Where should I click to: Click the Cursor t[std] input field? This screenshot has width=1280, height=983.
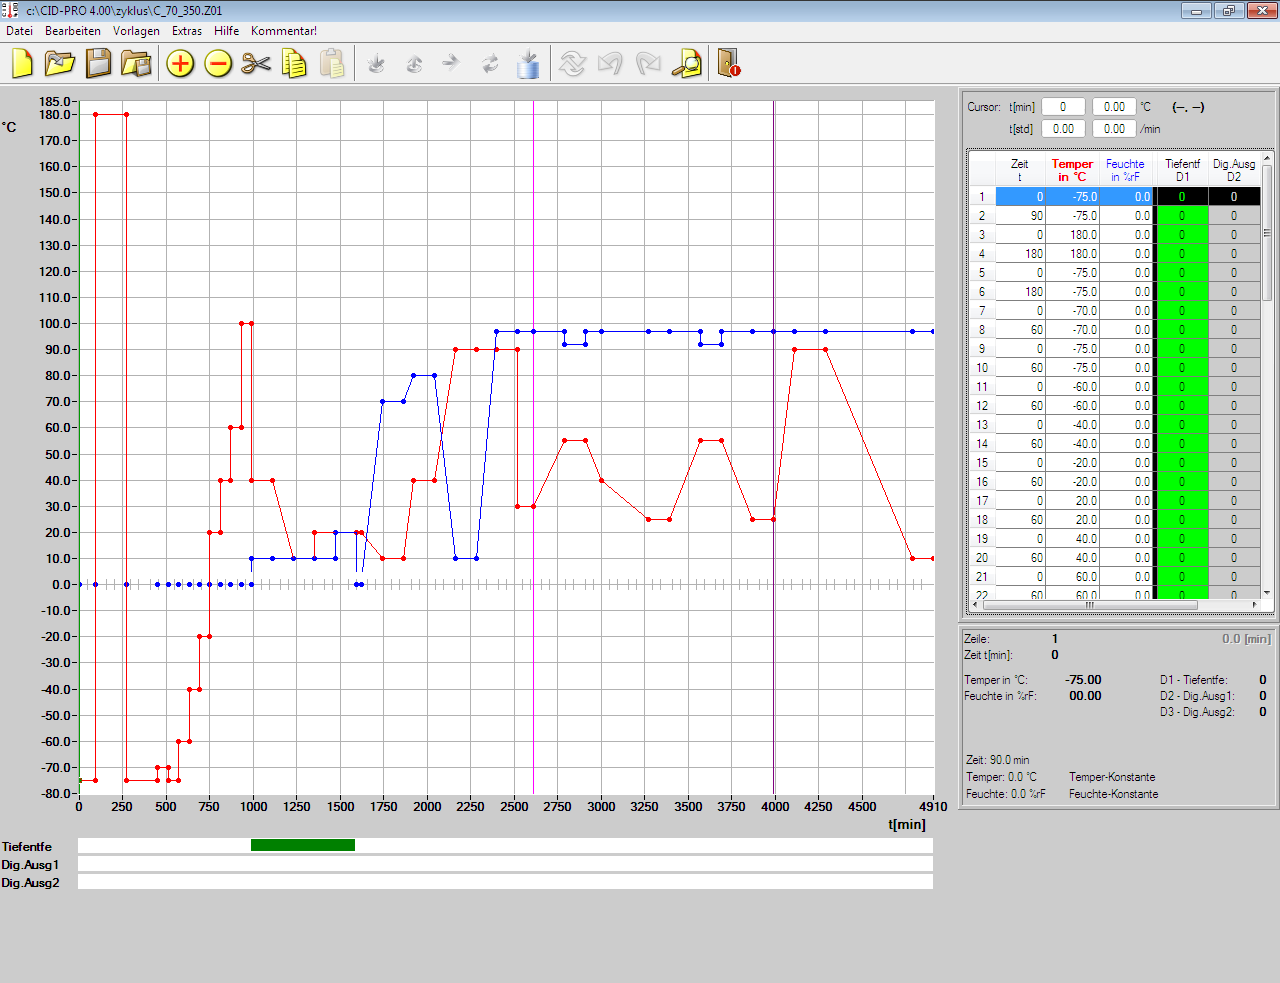click(1063, 129)
